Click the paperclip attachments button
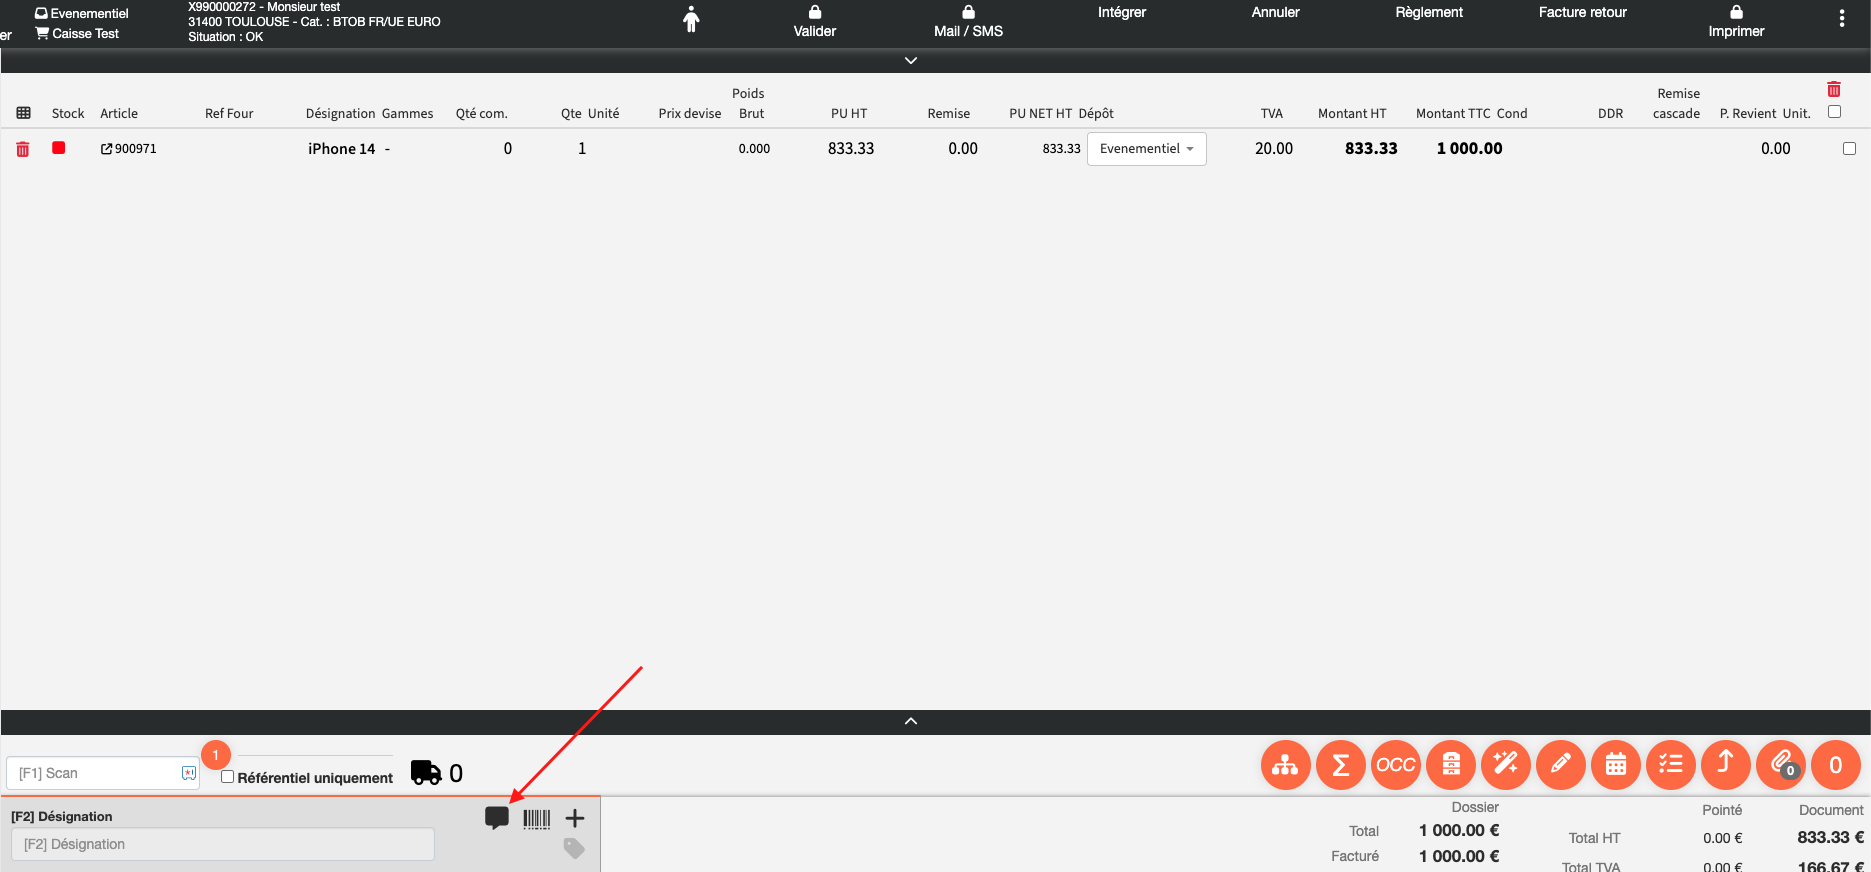Image resolution: width=1871 pixels, height=872 pixels. [x=1781, y=765]
